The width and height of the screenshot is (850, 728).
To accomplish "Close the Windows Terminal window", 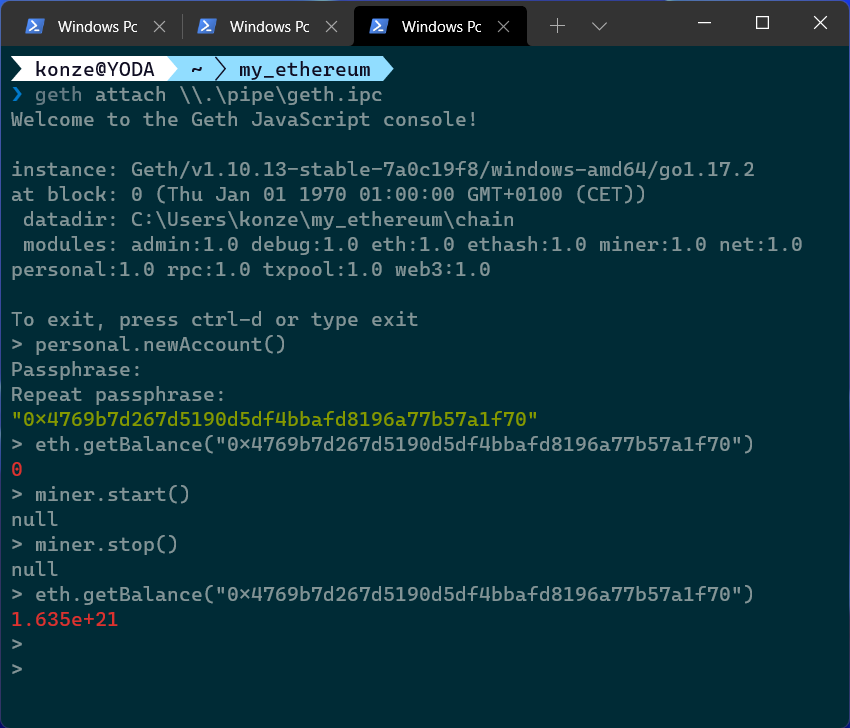I will point(820,23).
